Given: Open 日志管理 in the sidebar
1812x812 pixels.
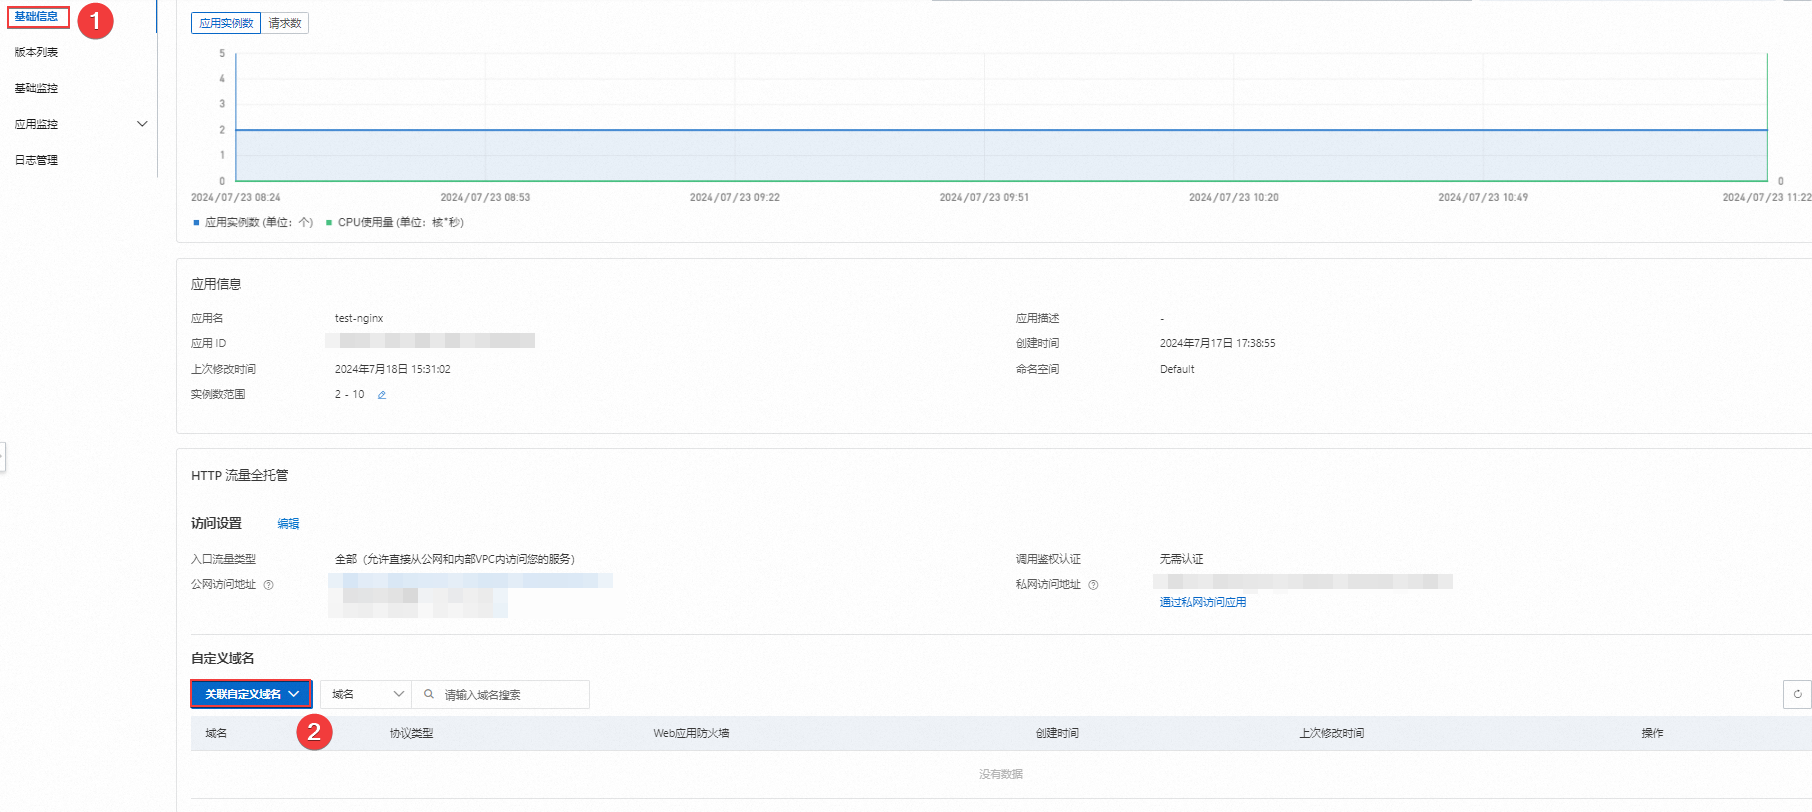Looking at the screenshot, I should (36, 160).
